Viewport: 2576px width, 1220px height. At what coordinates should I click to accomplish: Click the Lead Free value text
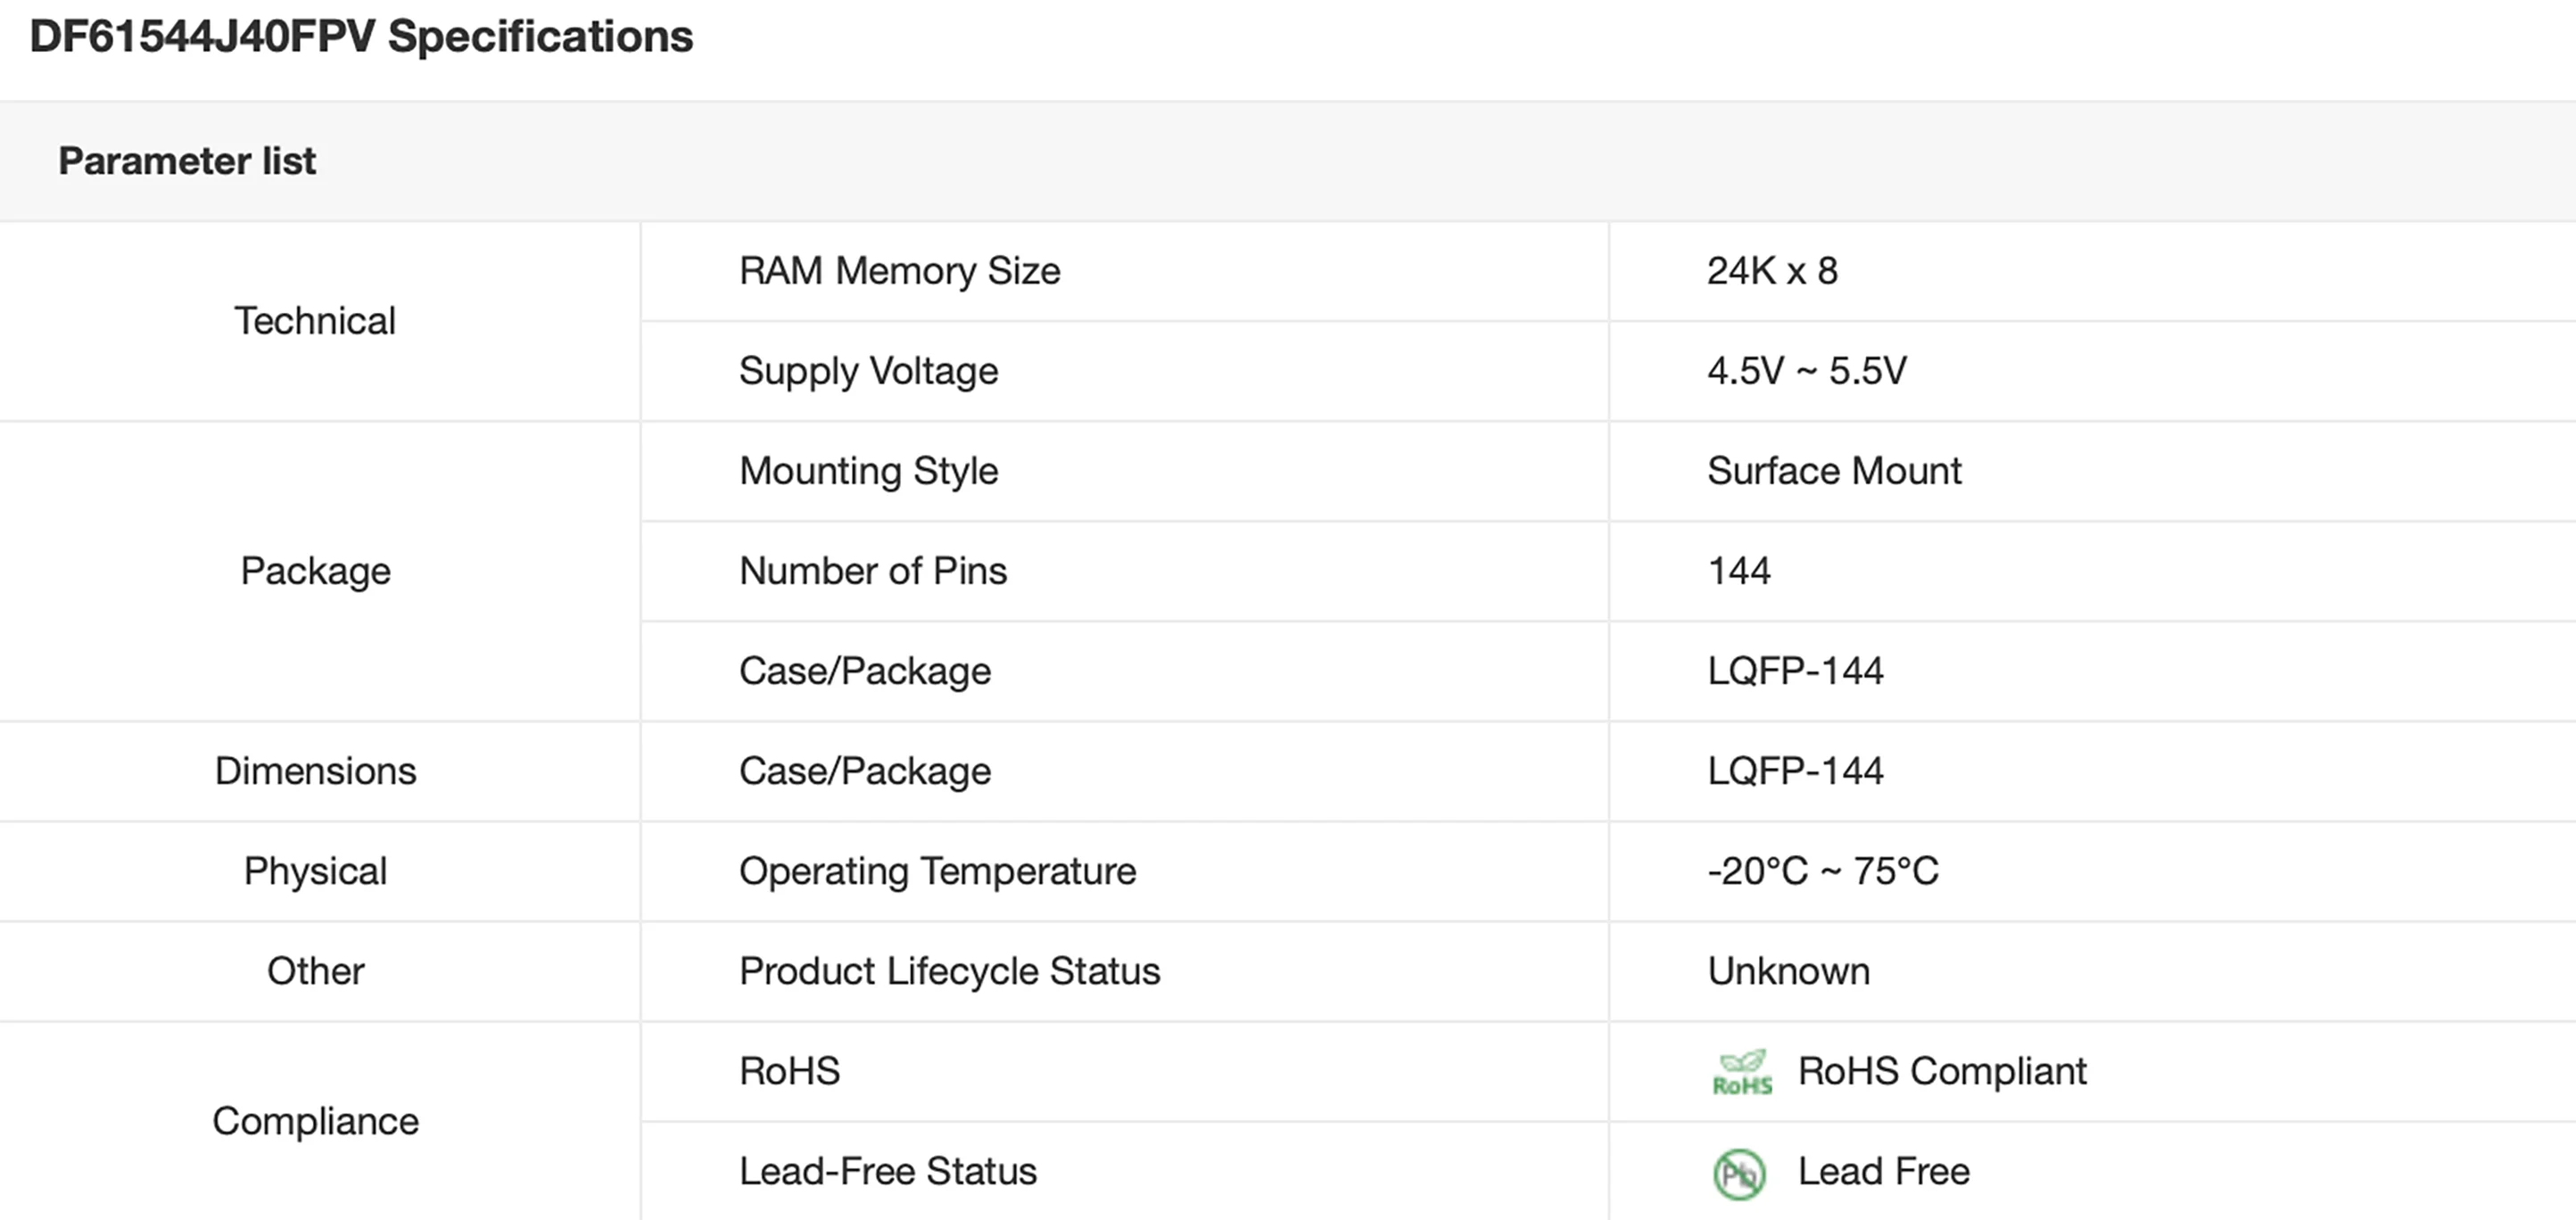[1883, 1171]
